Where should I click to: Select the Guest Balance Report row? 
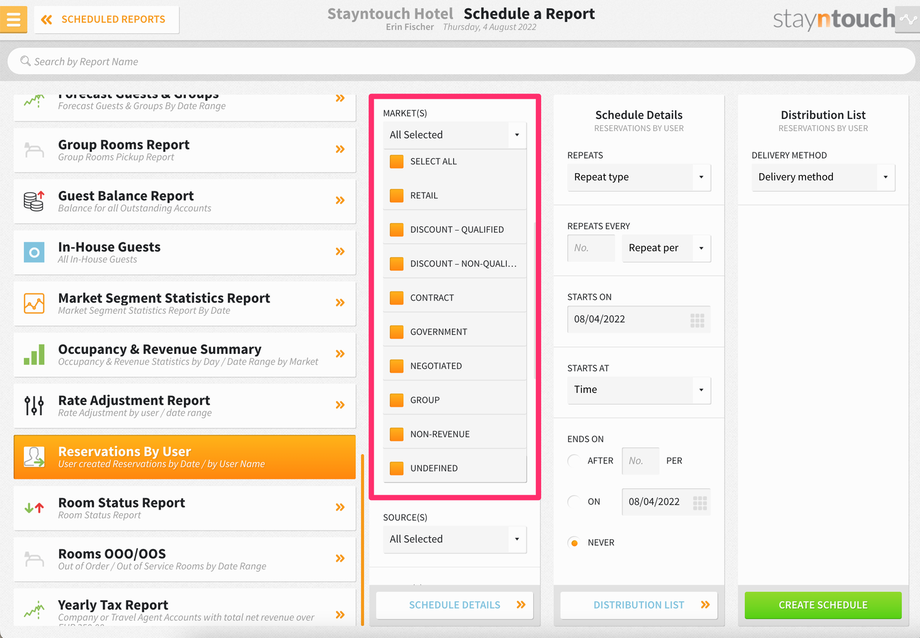(185, 201)
